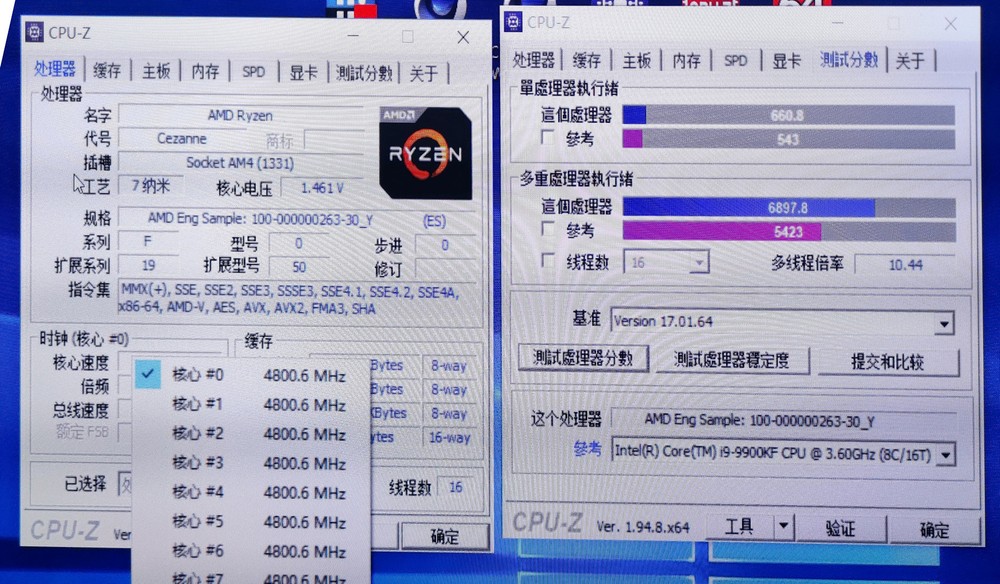The height and width of the screenshot is (584, 1000).
Task: Open 显卡 tab in left CPU-Z window
Action: 304,73
